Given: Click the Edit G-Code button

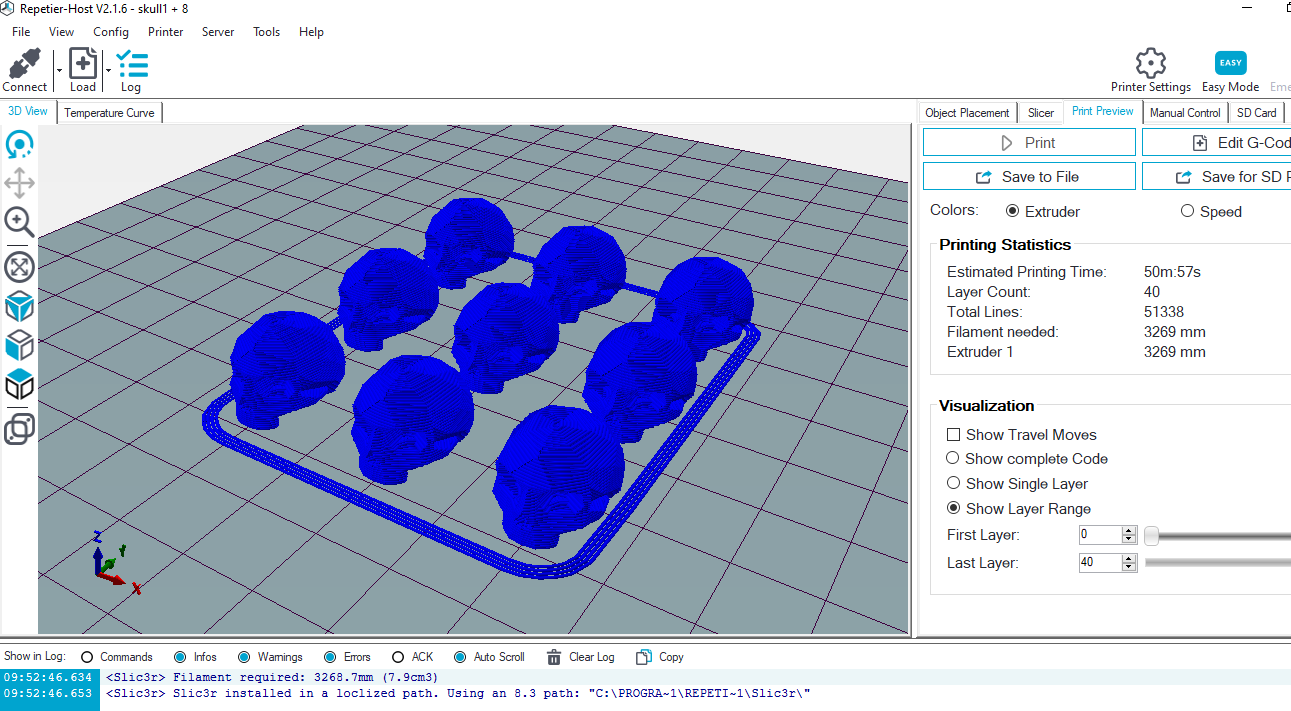Looking at the screenshot, I should pyautogui.click(x=1216, y=142).
